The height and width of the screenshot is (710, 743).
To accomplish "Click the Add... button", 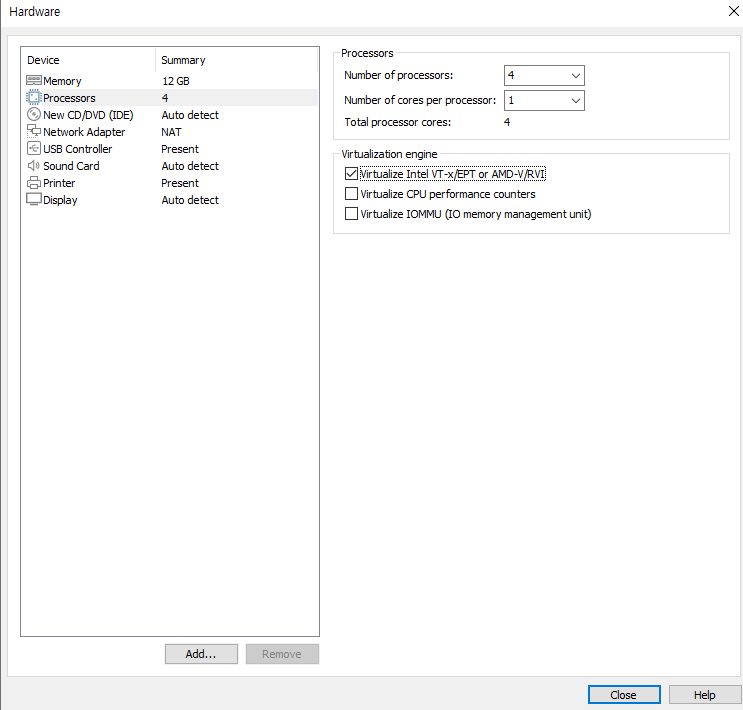I will click(x=201, y=654).
